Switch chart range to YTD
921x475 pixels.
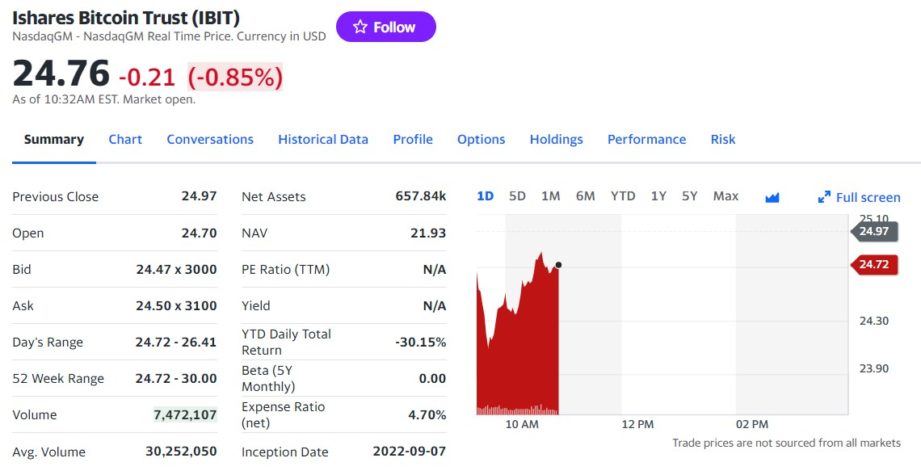tap(623, 196)
